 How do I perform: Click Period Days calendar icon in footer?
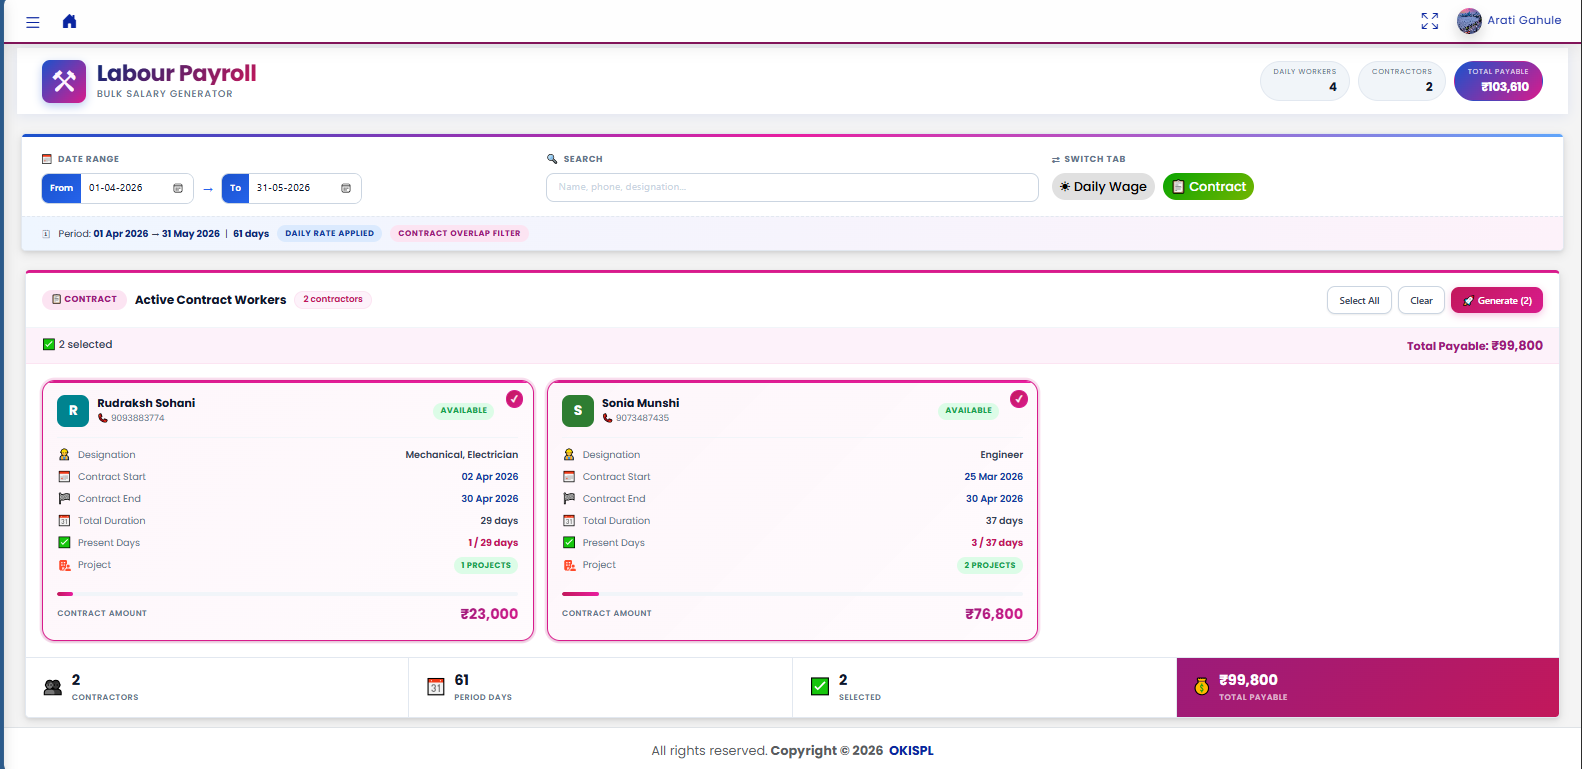436,687
